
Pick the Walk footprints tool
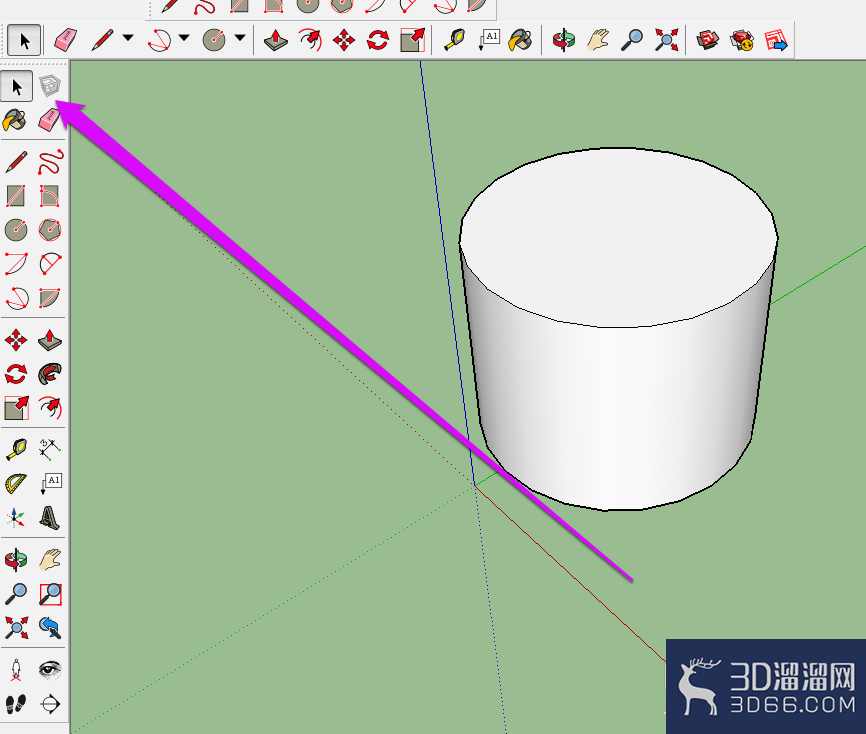pos(16,704)
